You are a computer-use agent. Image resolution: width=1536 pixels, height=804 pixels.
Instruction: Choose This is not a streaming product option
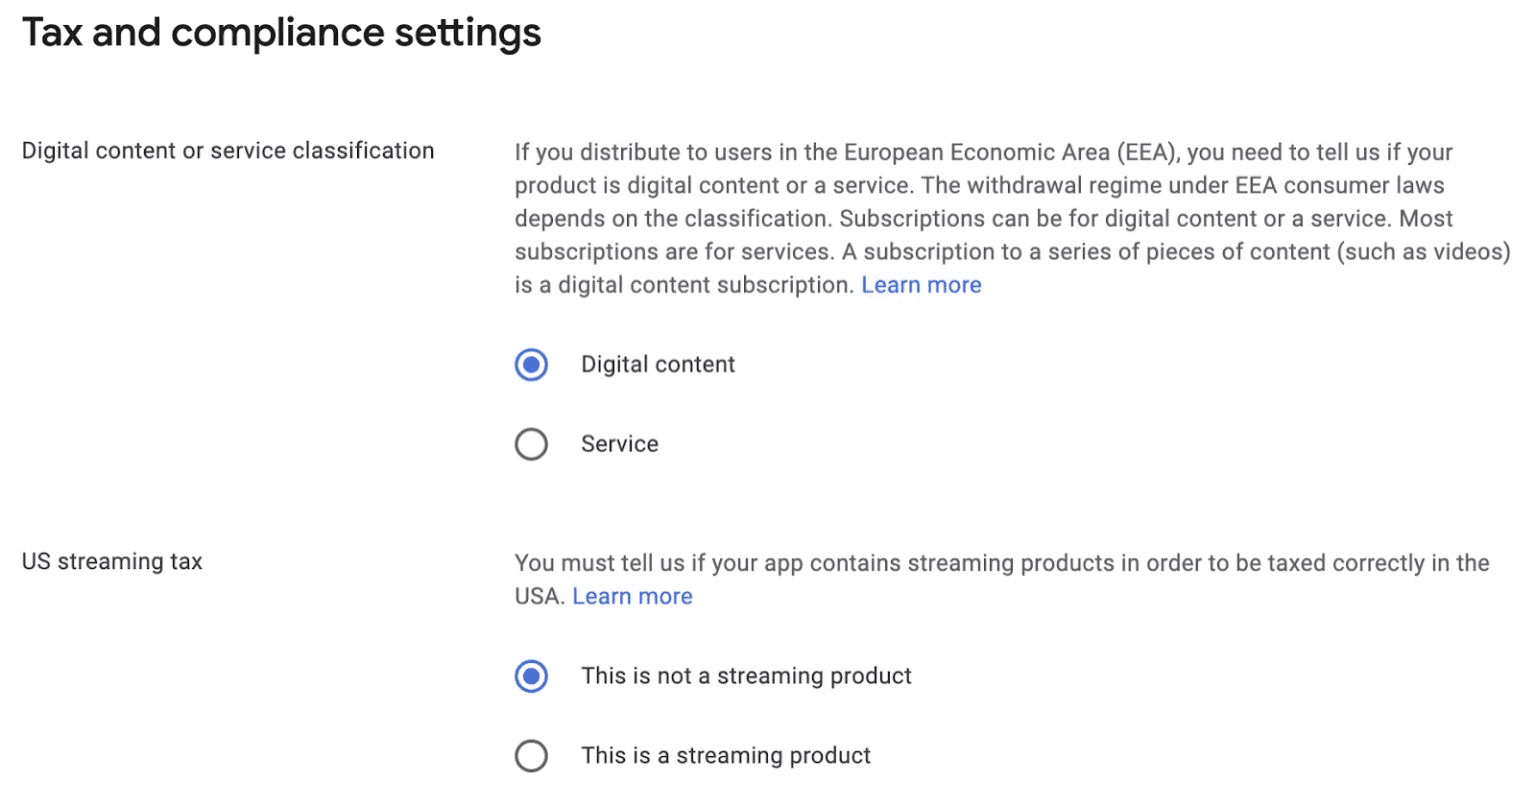click(532, 676)
